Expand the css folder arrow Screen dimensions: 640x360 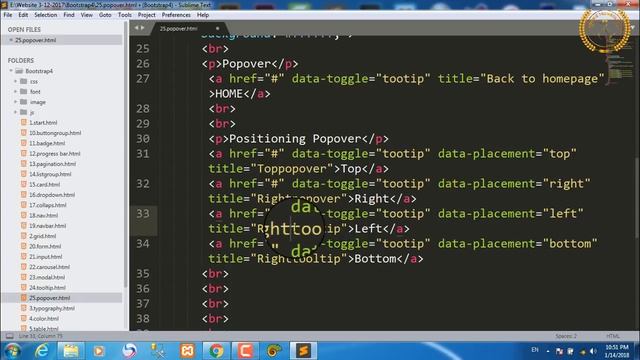pos(16,81)
